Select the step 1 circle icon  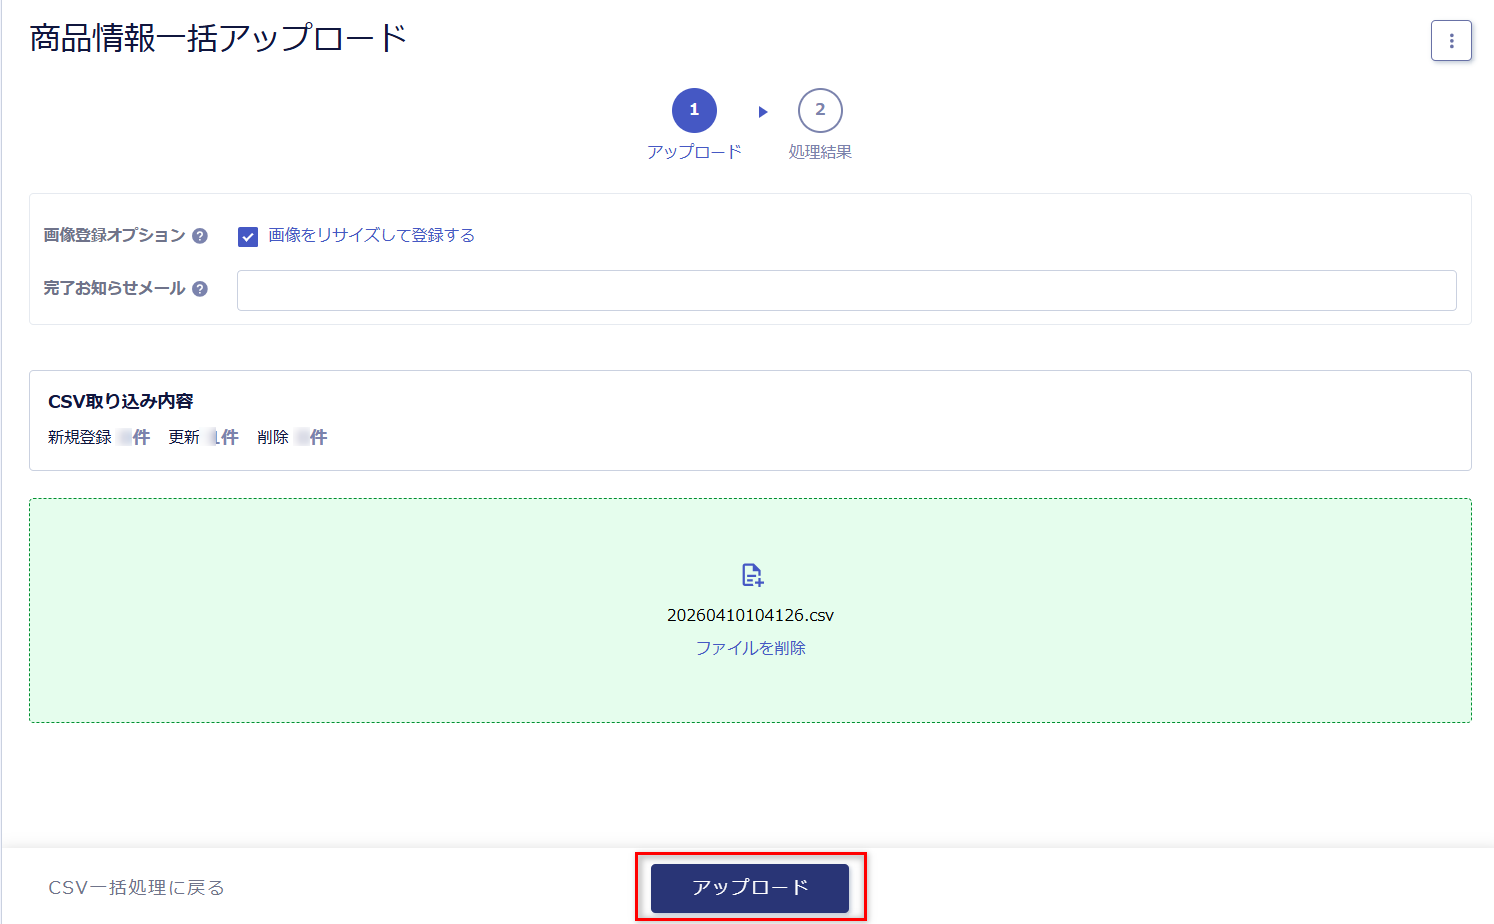(x=694, y=110)
